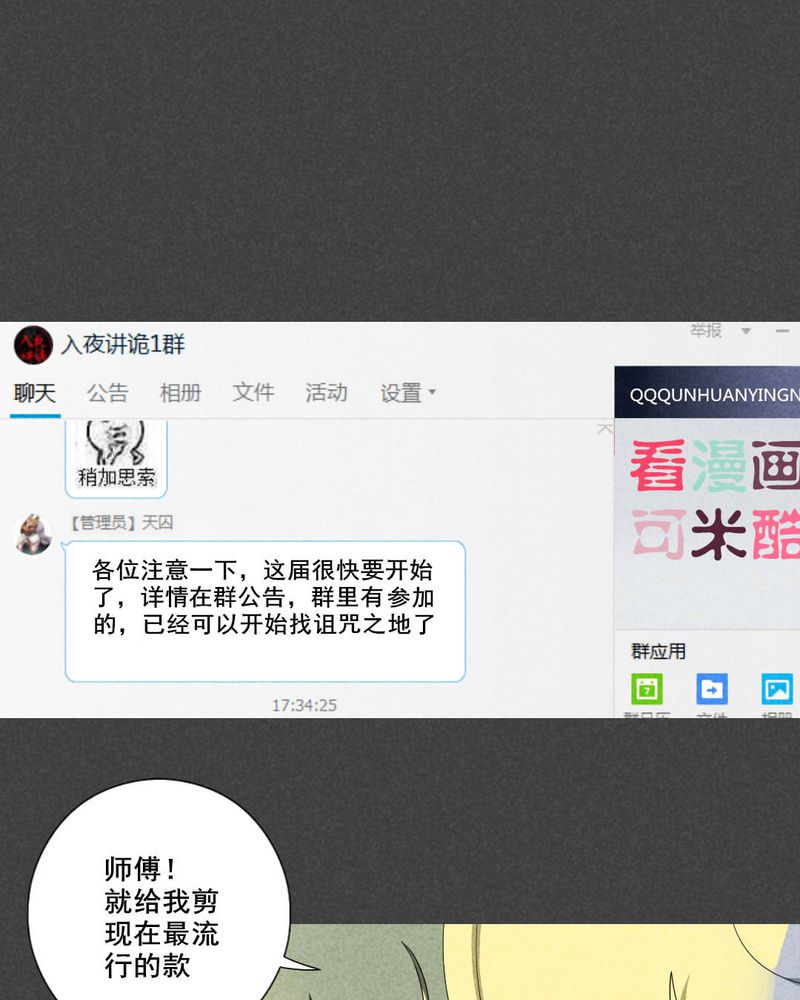Click the 举报 report link

click(x=706, y=330)
